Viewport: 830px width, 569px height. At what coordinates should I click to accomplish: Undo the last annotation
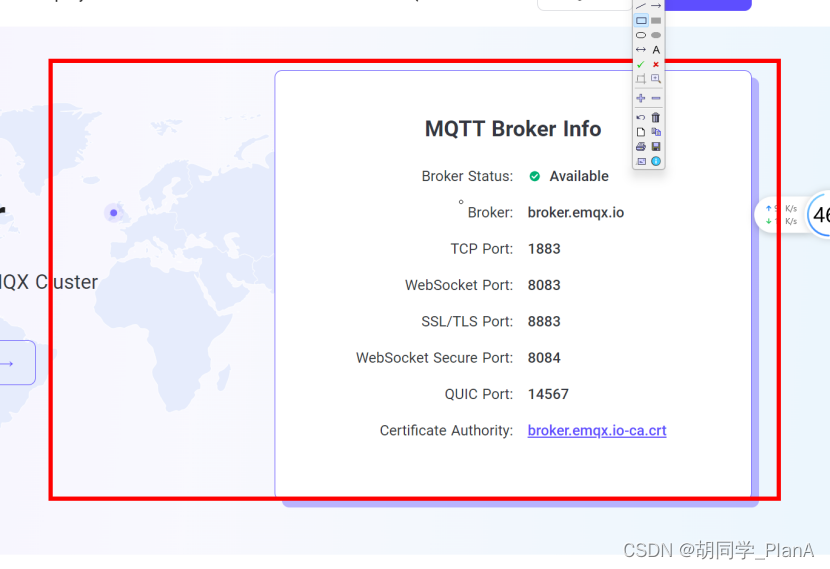point(640,118)
